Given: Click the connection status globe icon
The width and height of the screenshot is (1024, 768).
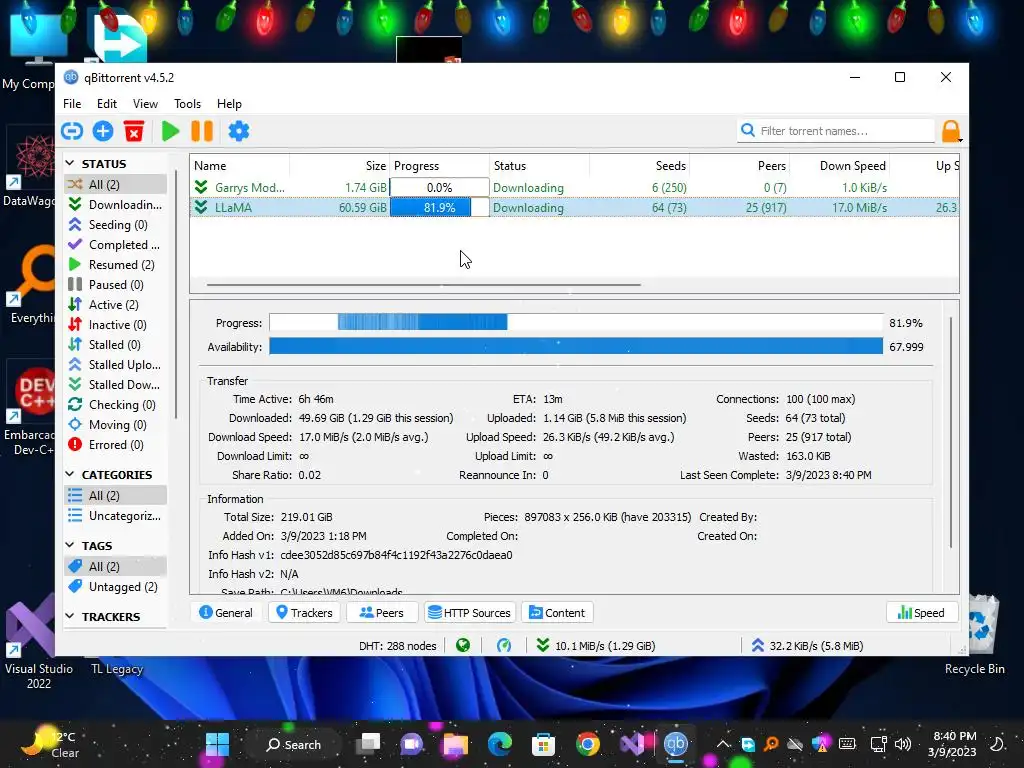Looking at the screenshot, I should click(x=463, y=646).
